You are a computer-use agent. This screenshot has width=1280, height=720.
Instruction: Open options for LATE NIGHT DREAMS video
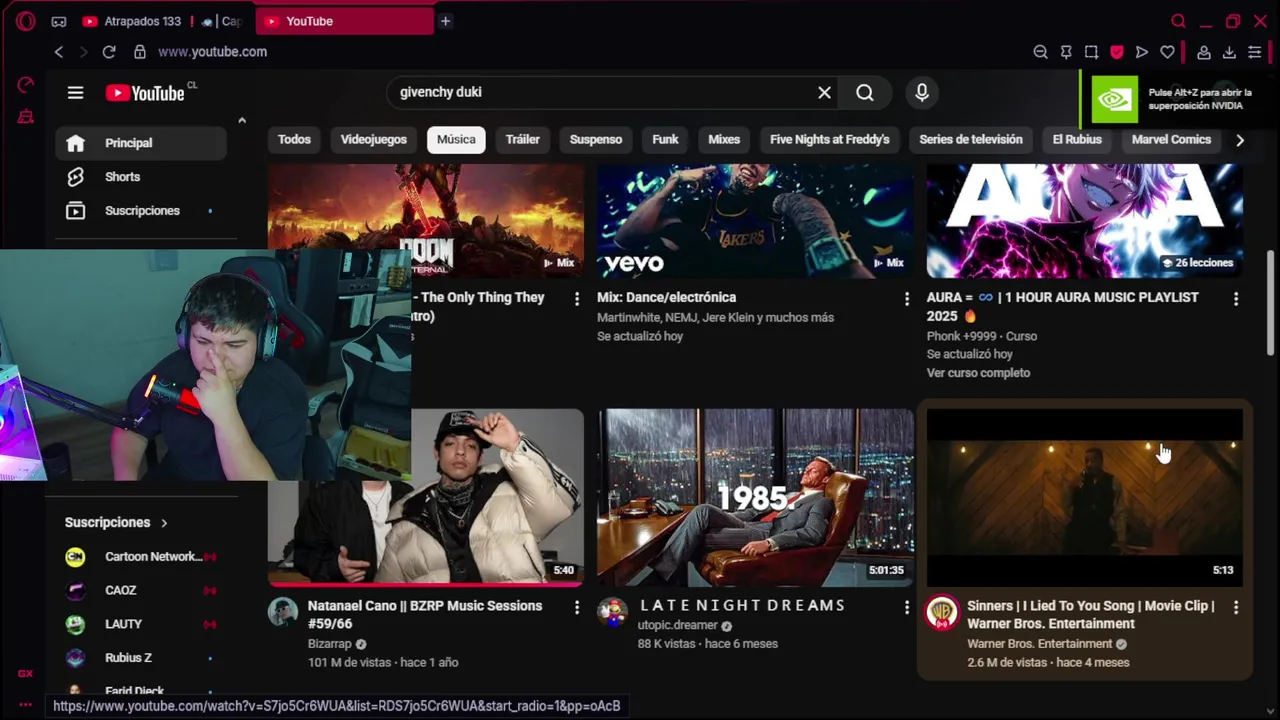point(906,607)
